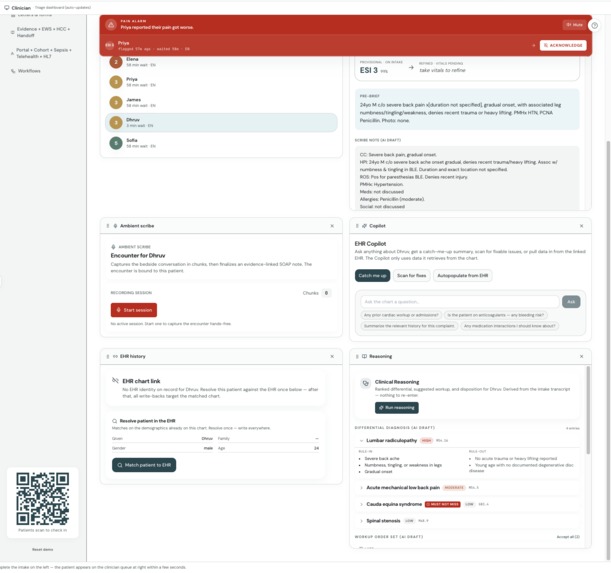
Task: Click the ESI badge beside Priya in alarm banner
Action: tap(109, 45)
